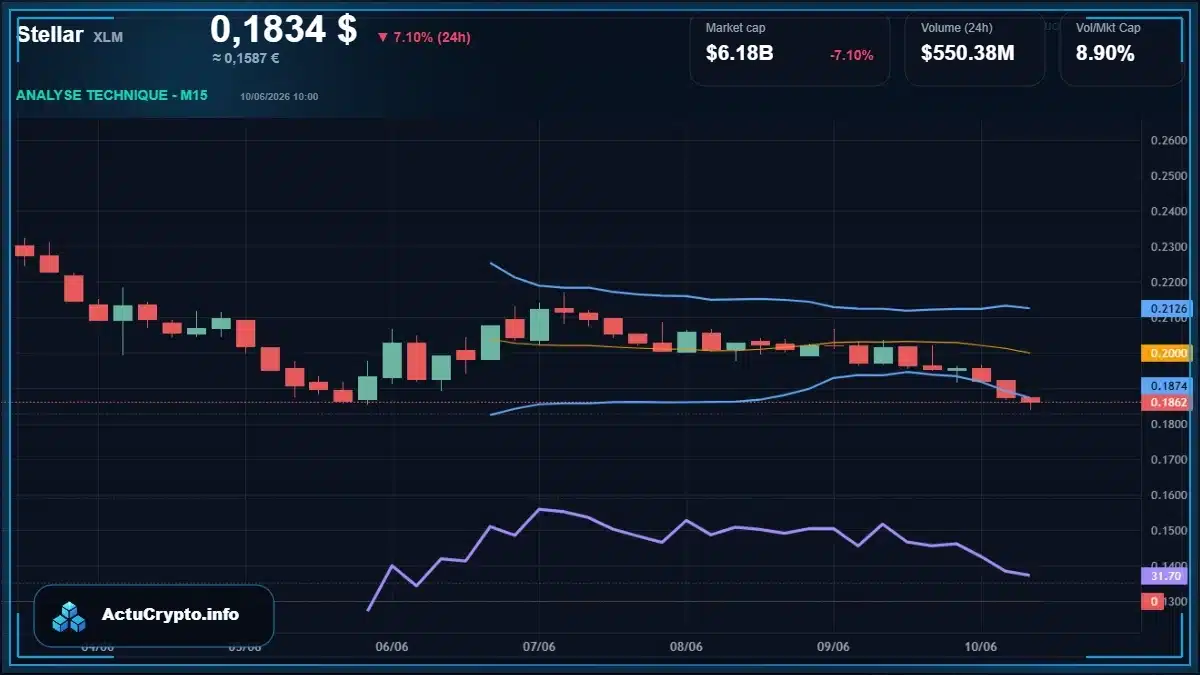Click the 06/06 date axis label
This screenshot has height=675, width=1200.
[392, 646]
